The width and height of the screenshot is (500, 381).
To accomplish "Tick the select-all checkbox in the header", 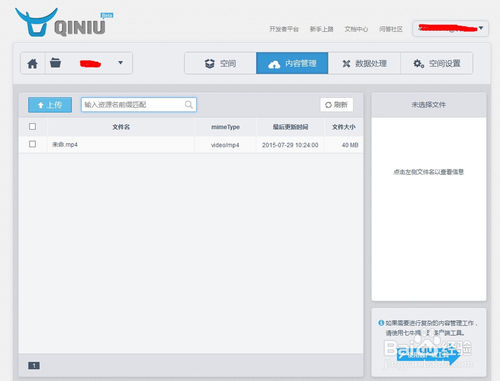I will (32, 127).
